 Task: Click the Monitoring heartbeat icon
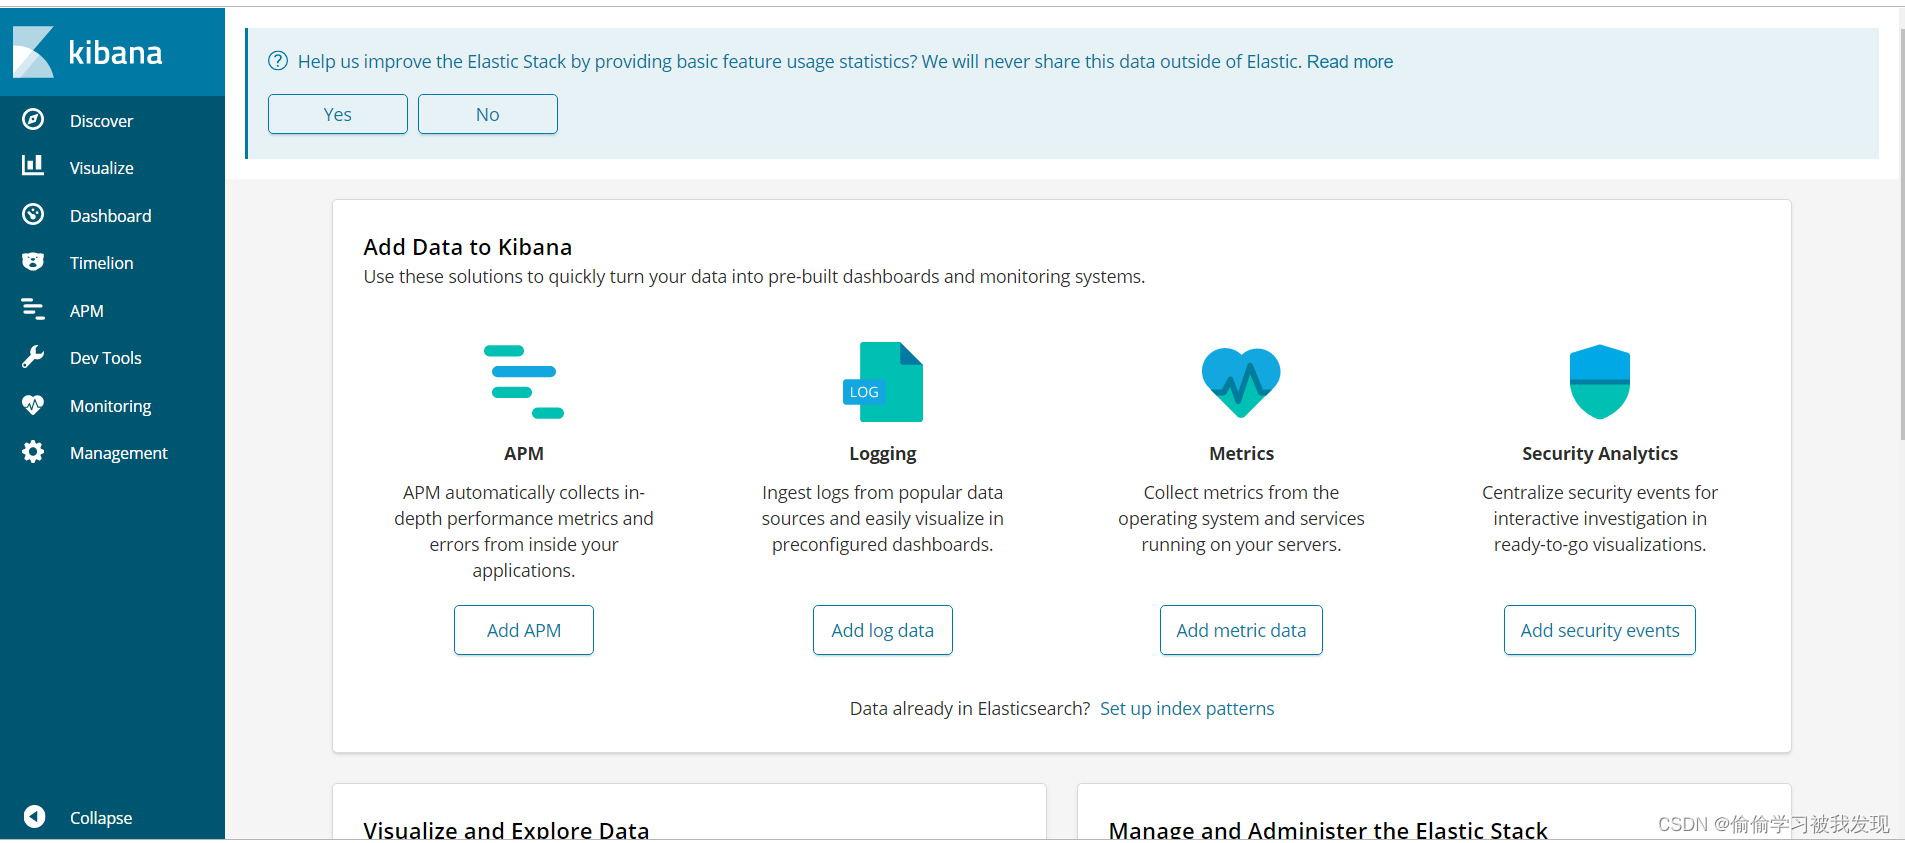pyautogui.click(x=33, y=404)
